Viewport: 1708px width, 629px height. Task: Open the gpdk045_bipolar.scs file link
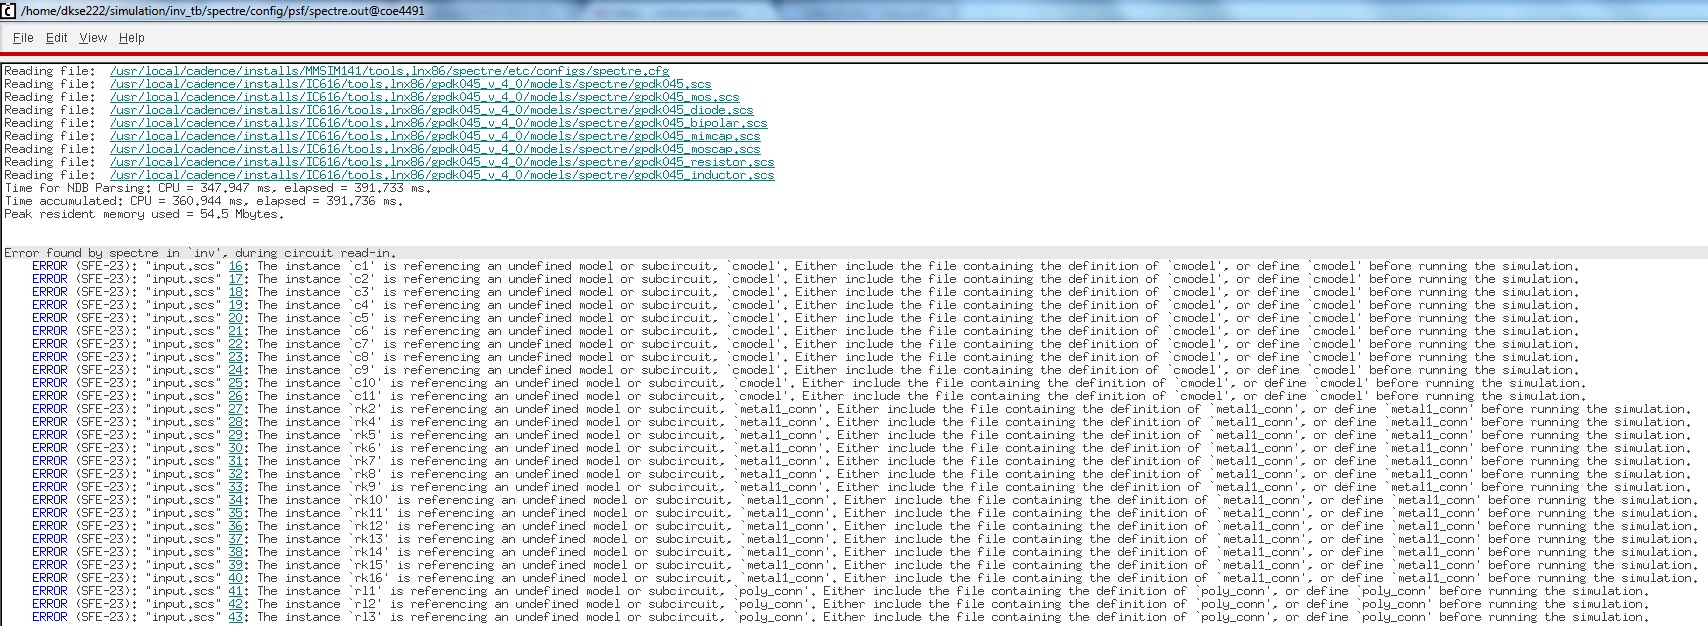[438, 123]
